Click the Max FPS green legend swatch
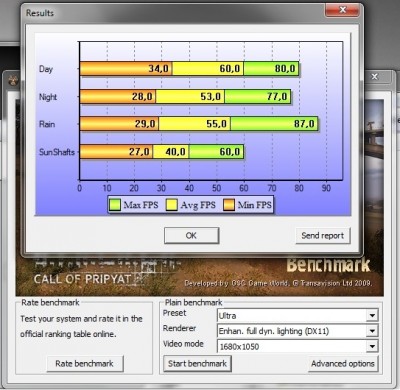Screen dimensions: 400x390 pos(115,205)
